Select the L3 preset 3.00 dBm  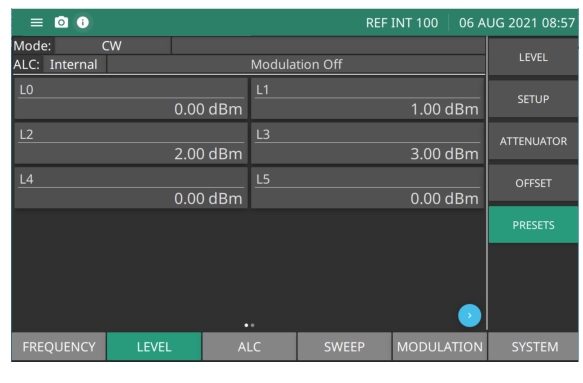(367, 144)
